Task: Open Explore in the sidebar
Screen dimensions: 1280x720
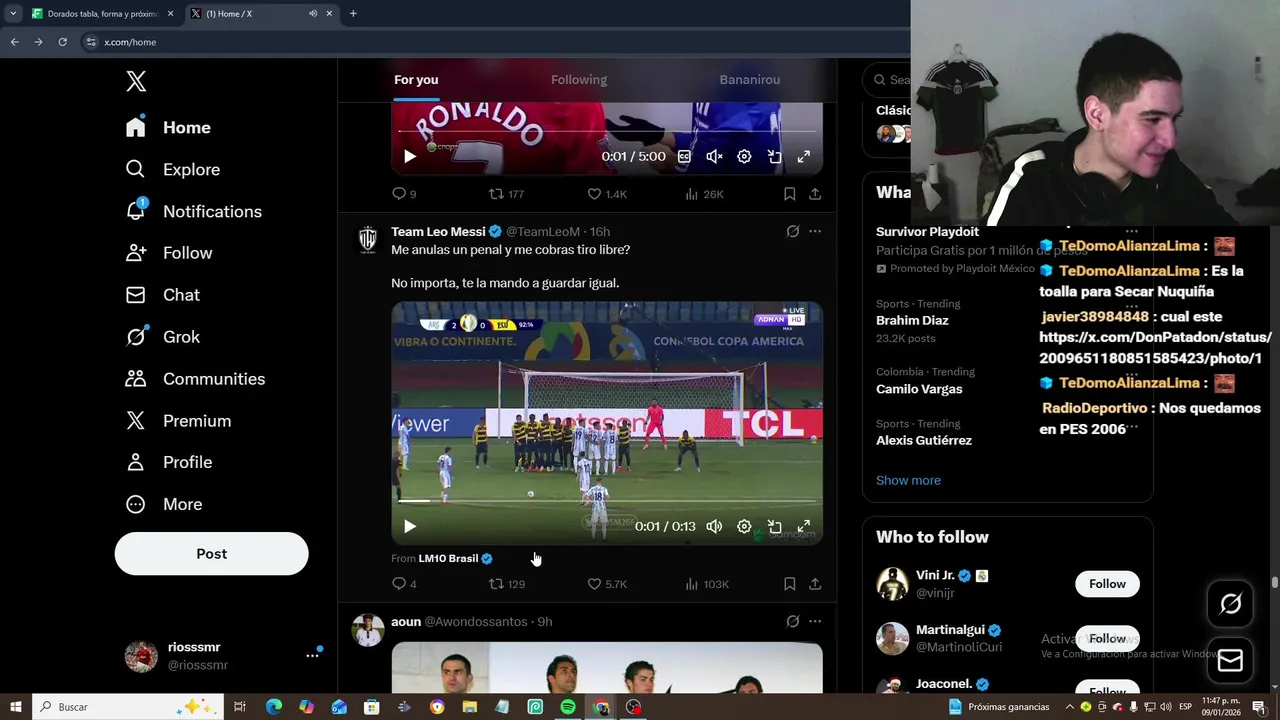Action: pyautogui.click(x=172, y=170)
